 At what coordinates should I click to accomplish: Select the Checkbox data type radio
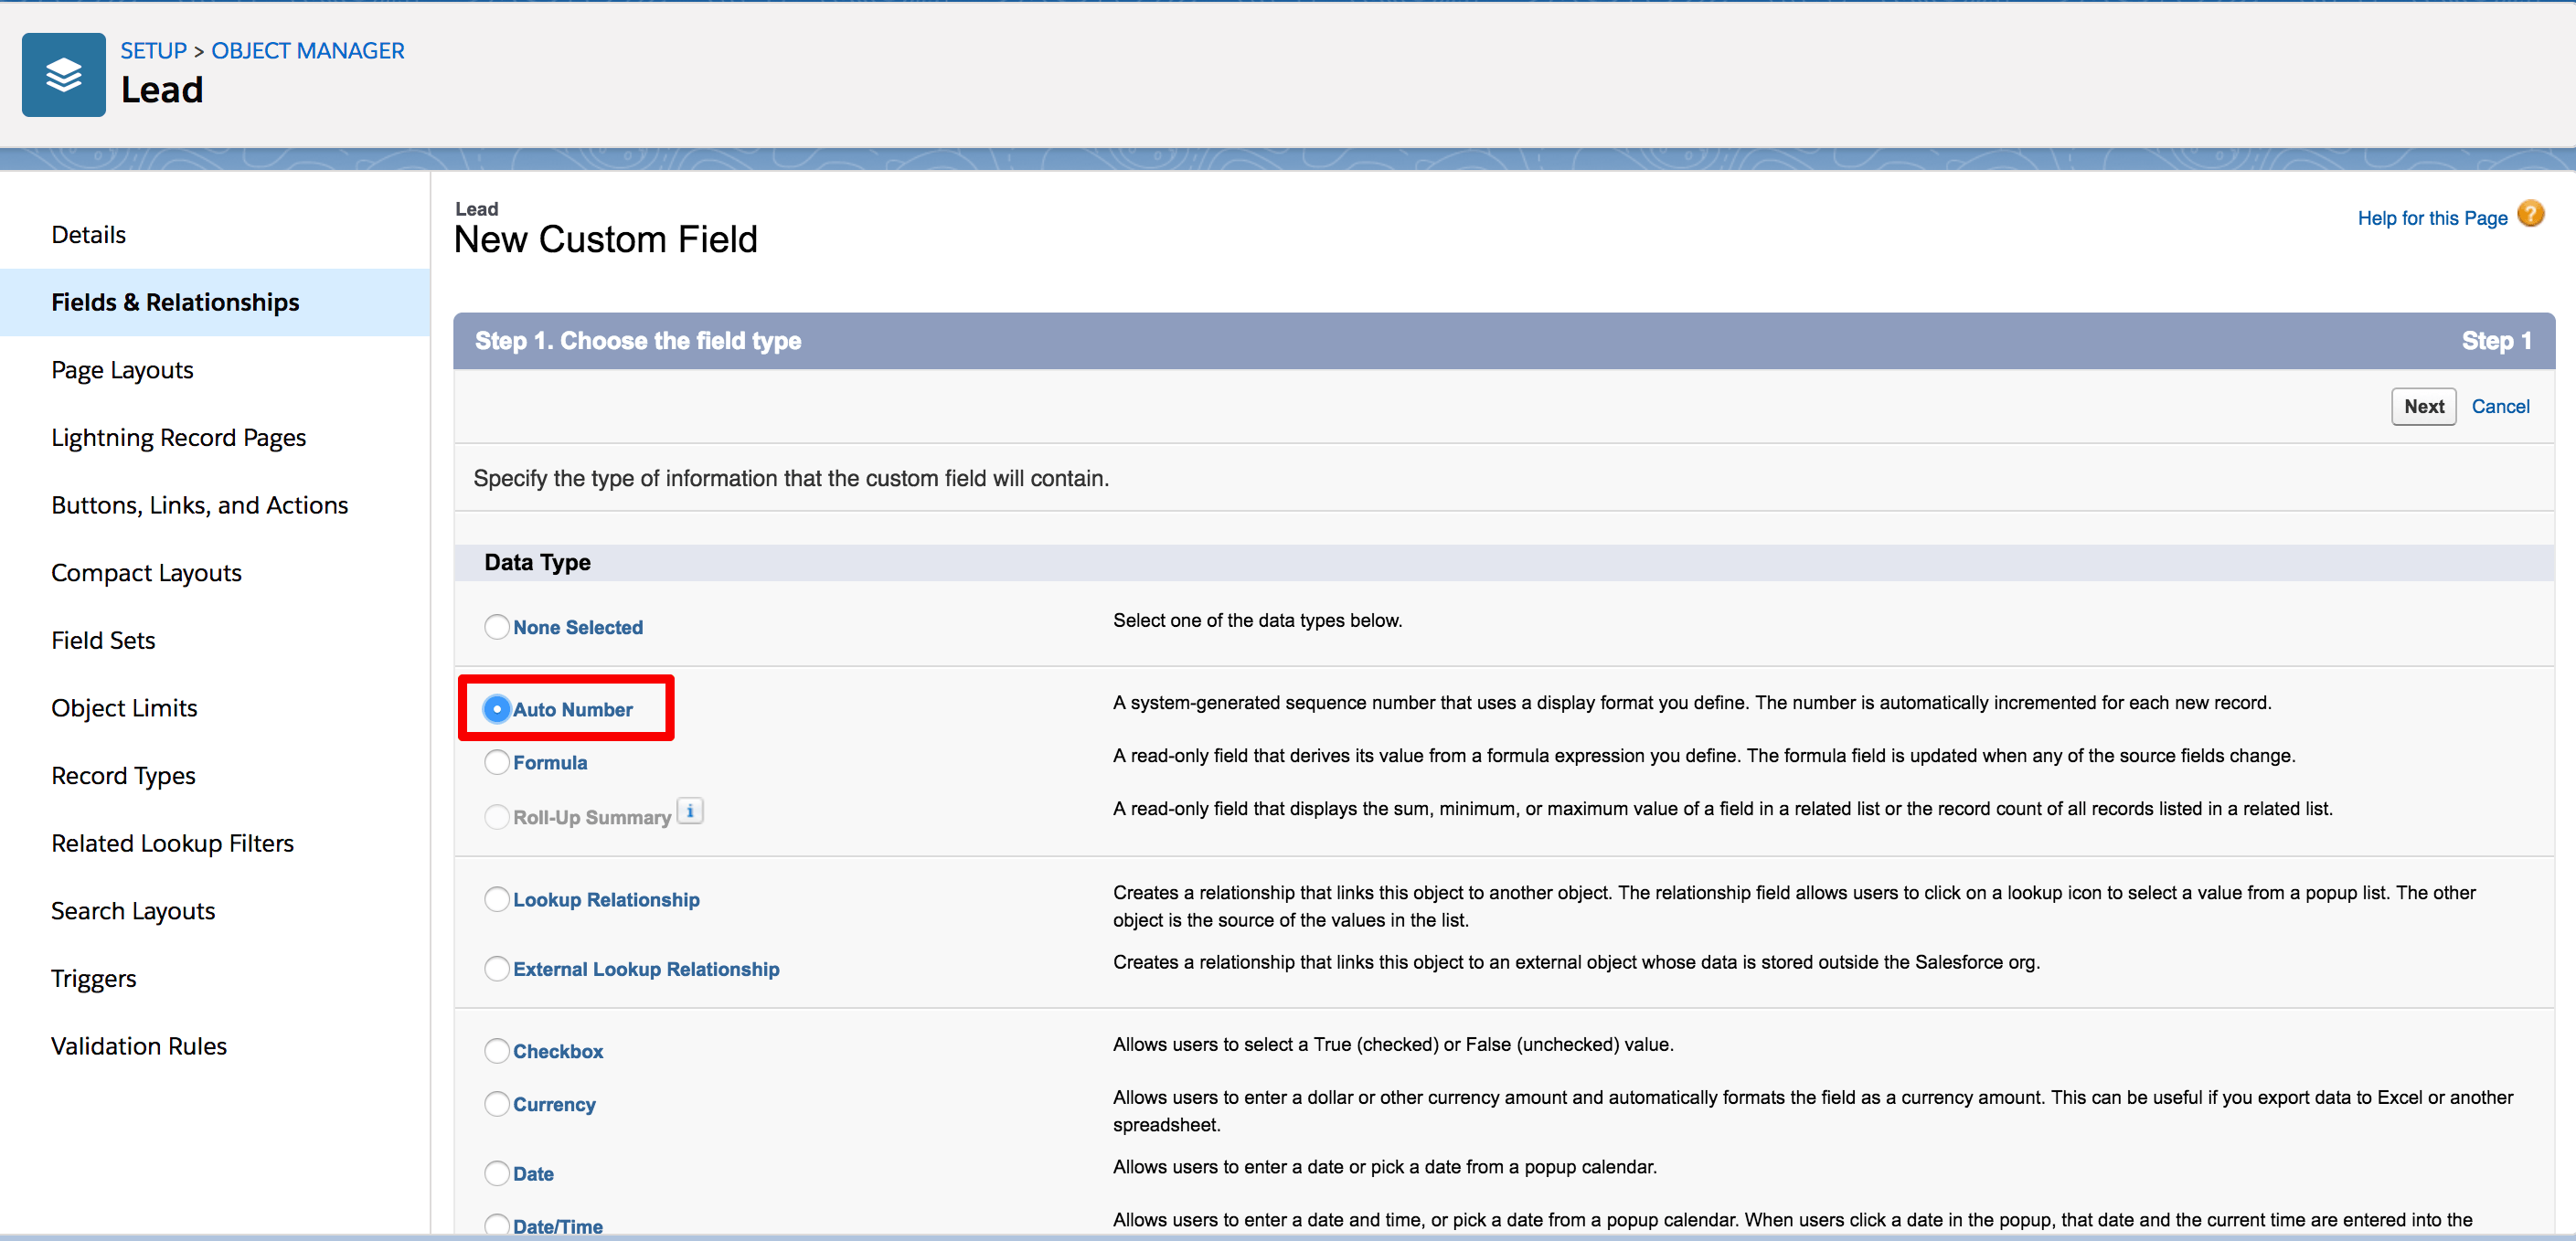point(497,1050)
